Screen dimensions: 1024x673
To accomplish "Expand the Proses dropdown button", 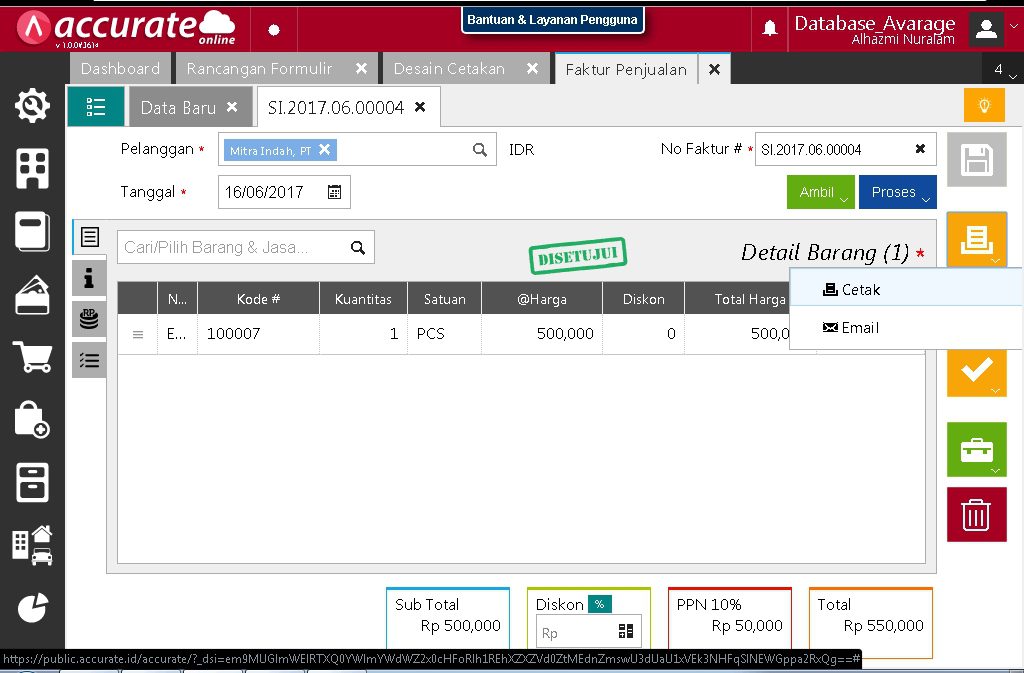I will click(x=897, y=192).
